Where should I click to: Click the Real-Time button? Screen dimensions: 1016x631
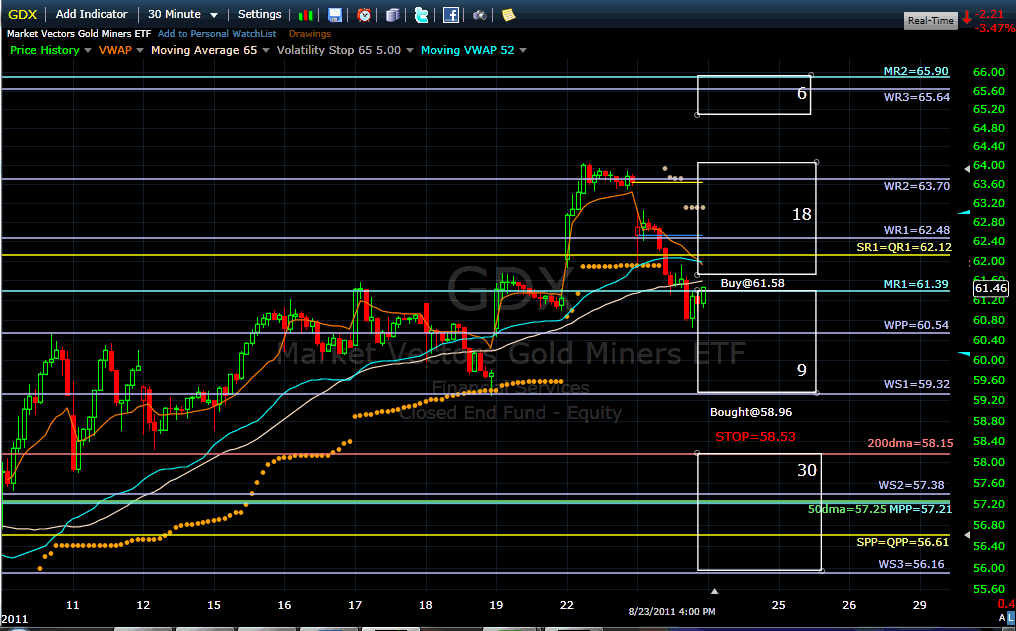tap(930, 21)
